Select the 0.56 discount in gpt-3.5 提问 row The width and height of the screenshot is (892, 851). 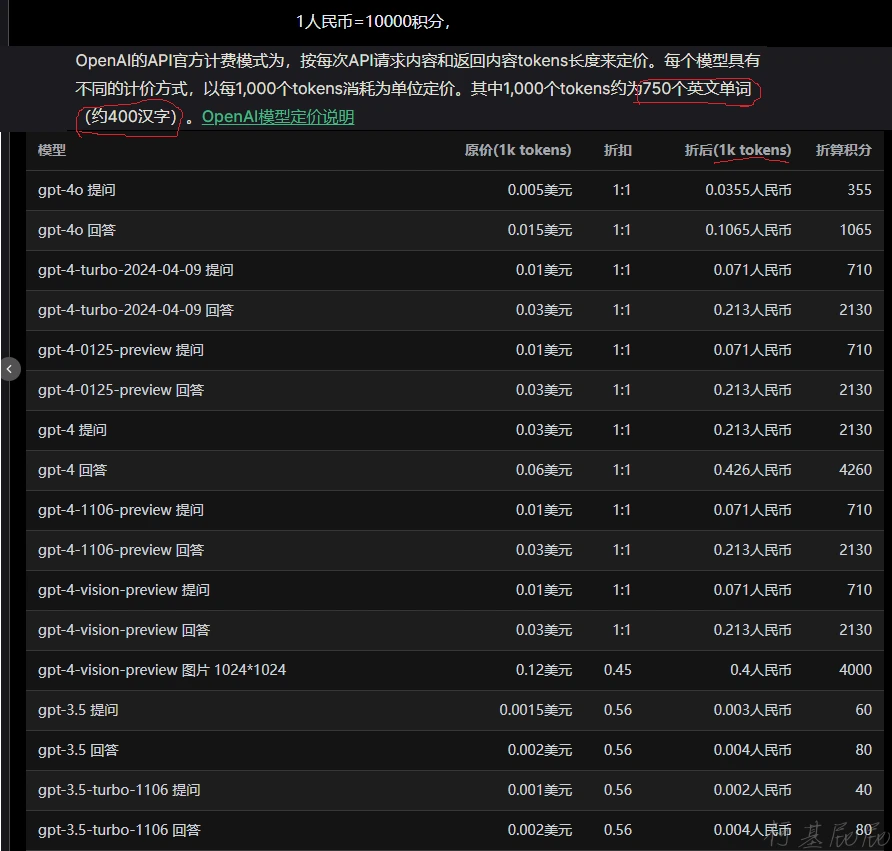point(618,710)
